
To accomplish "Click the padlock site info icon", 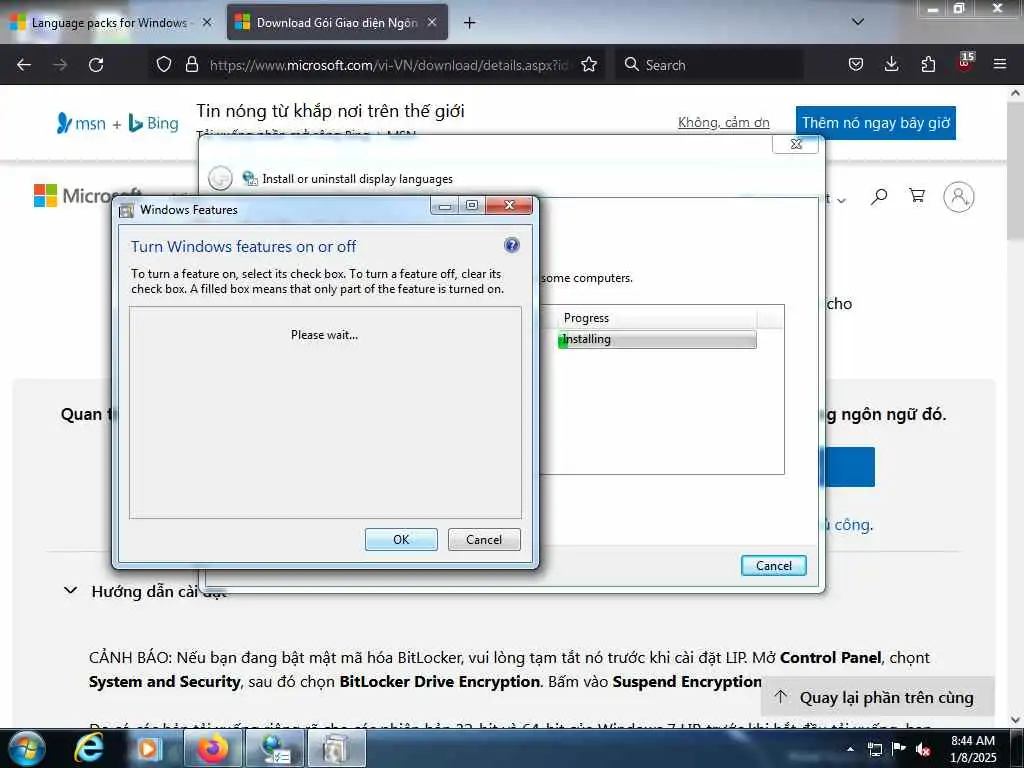I will click(x=191, y=65).
